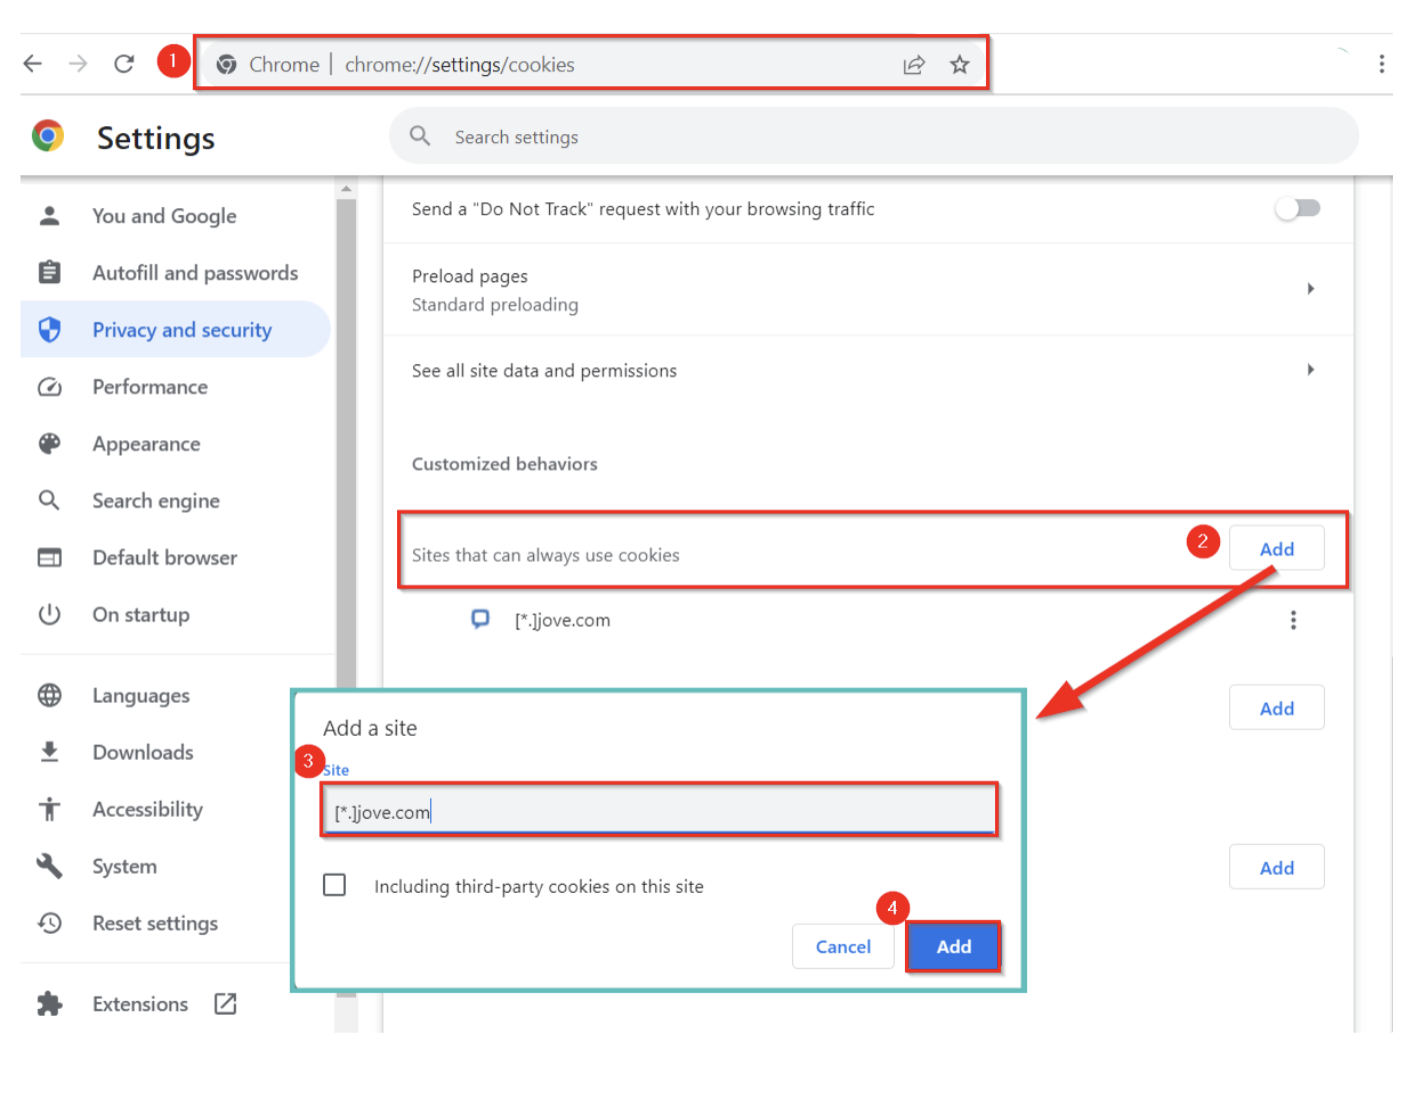Open You and Google settings
The width and height of the screenshot is (1420, 1110).
click(x=164, y=216)
